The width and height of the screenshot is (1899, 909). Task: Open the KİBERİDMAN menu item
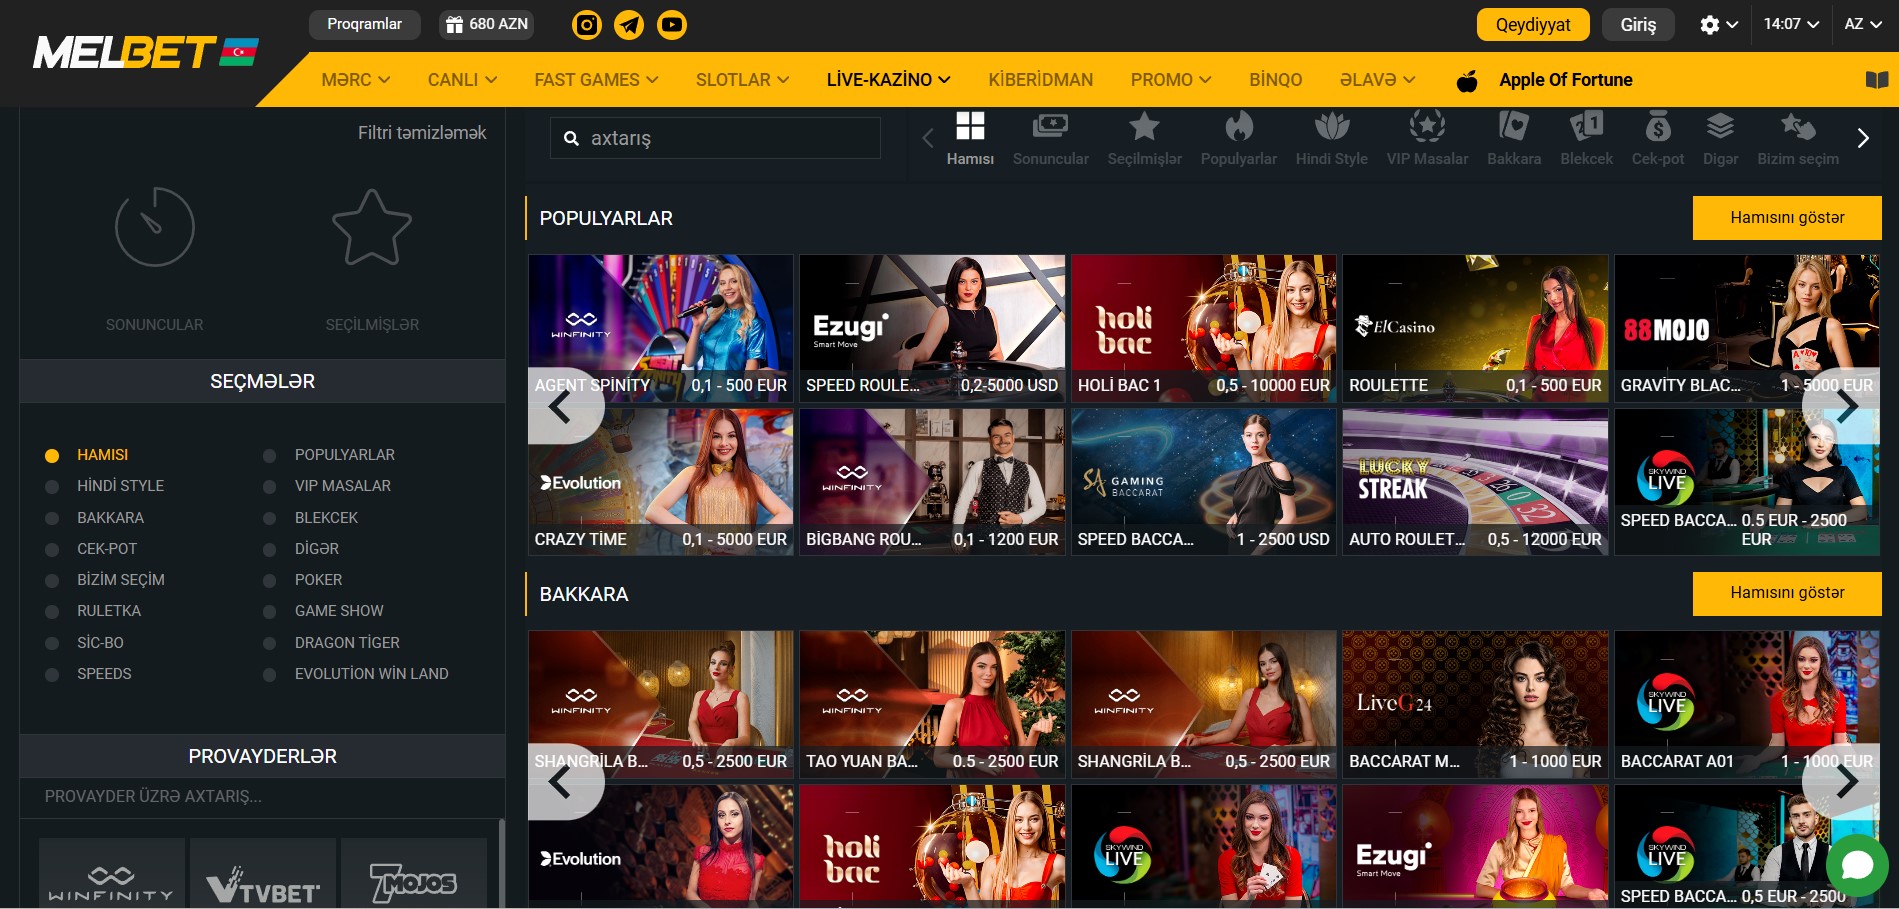point(1040,80)
